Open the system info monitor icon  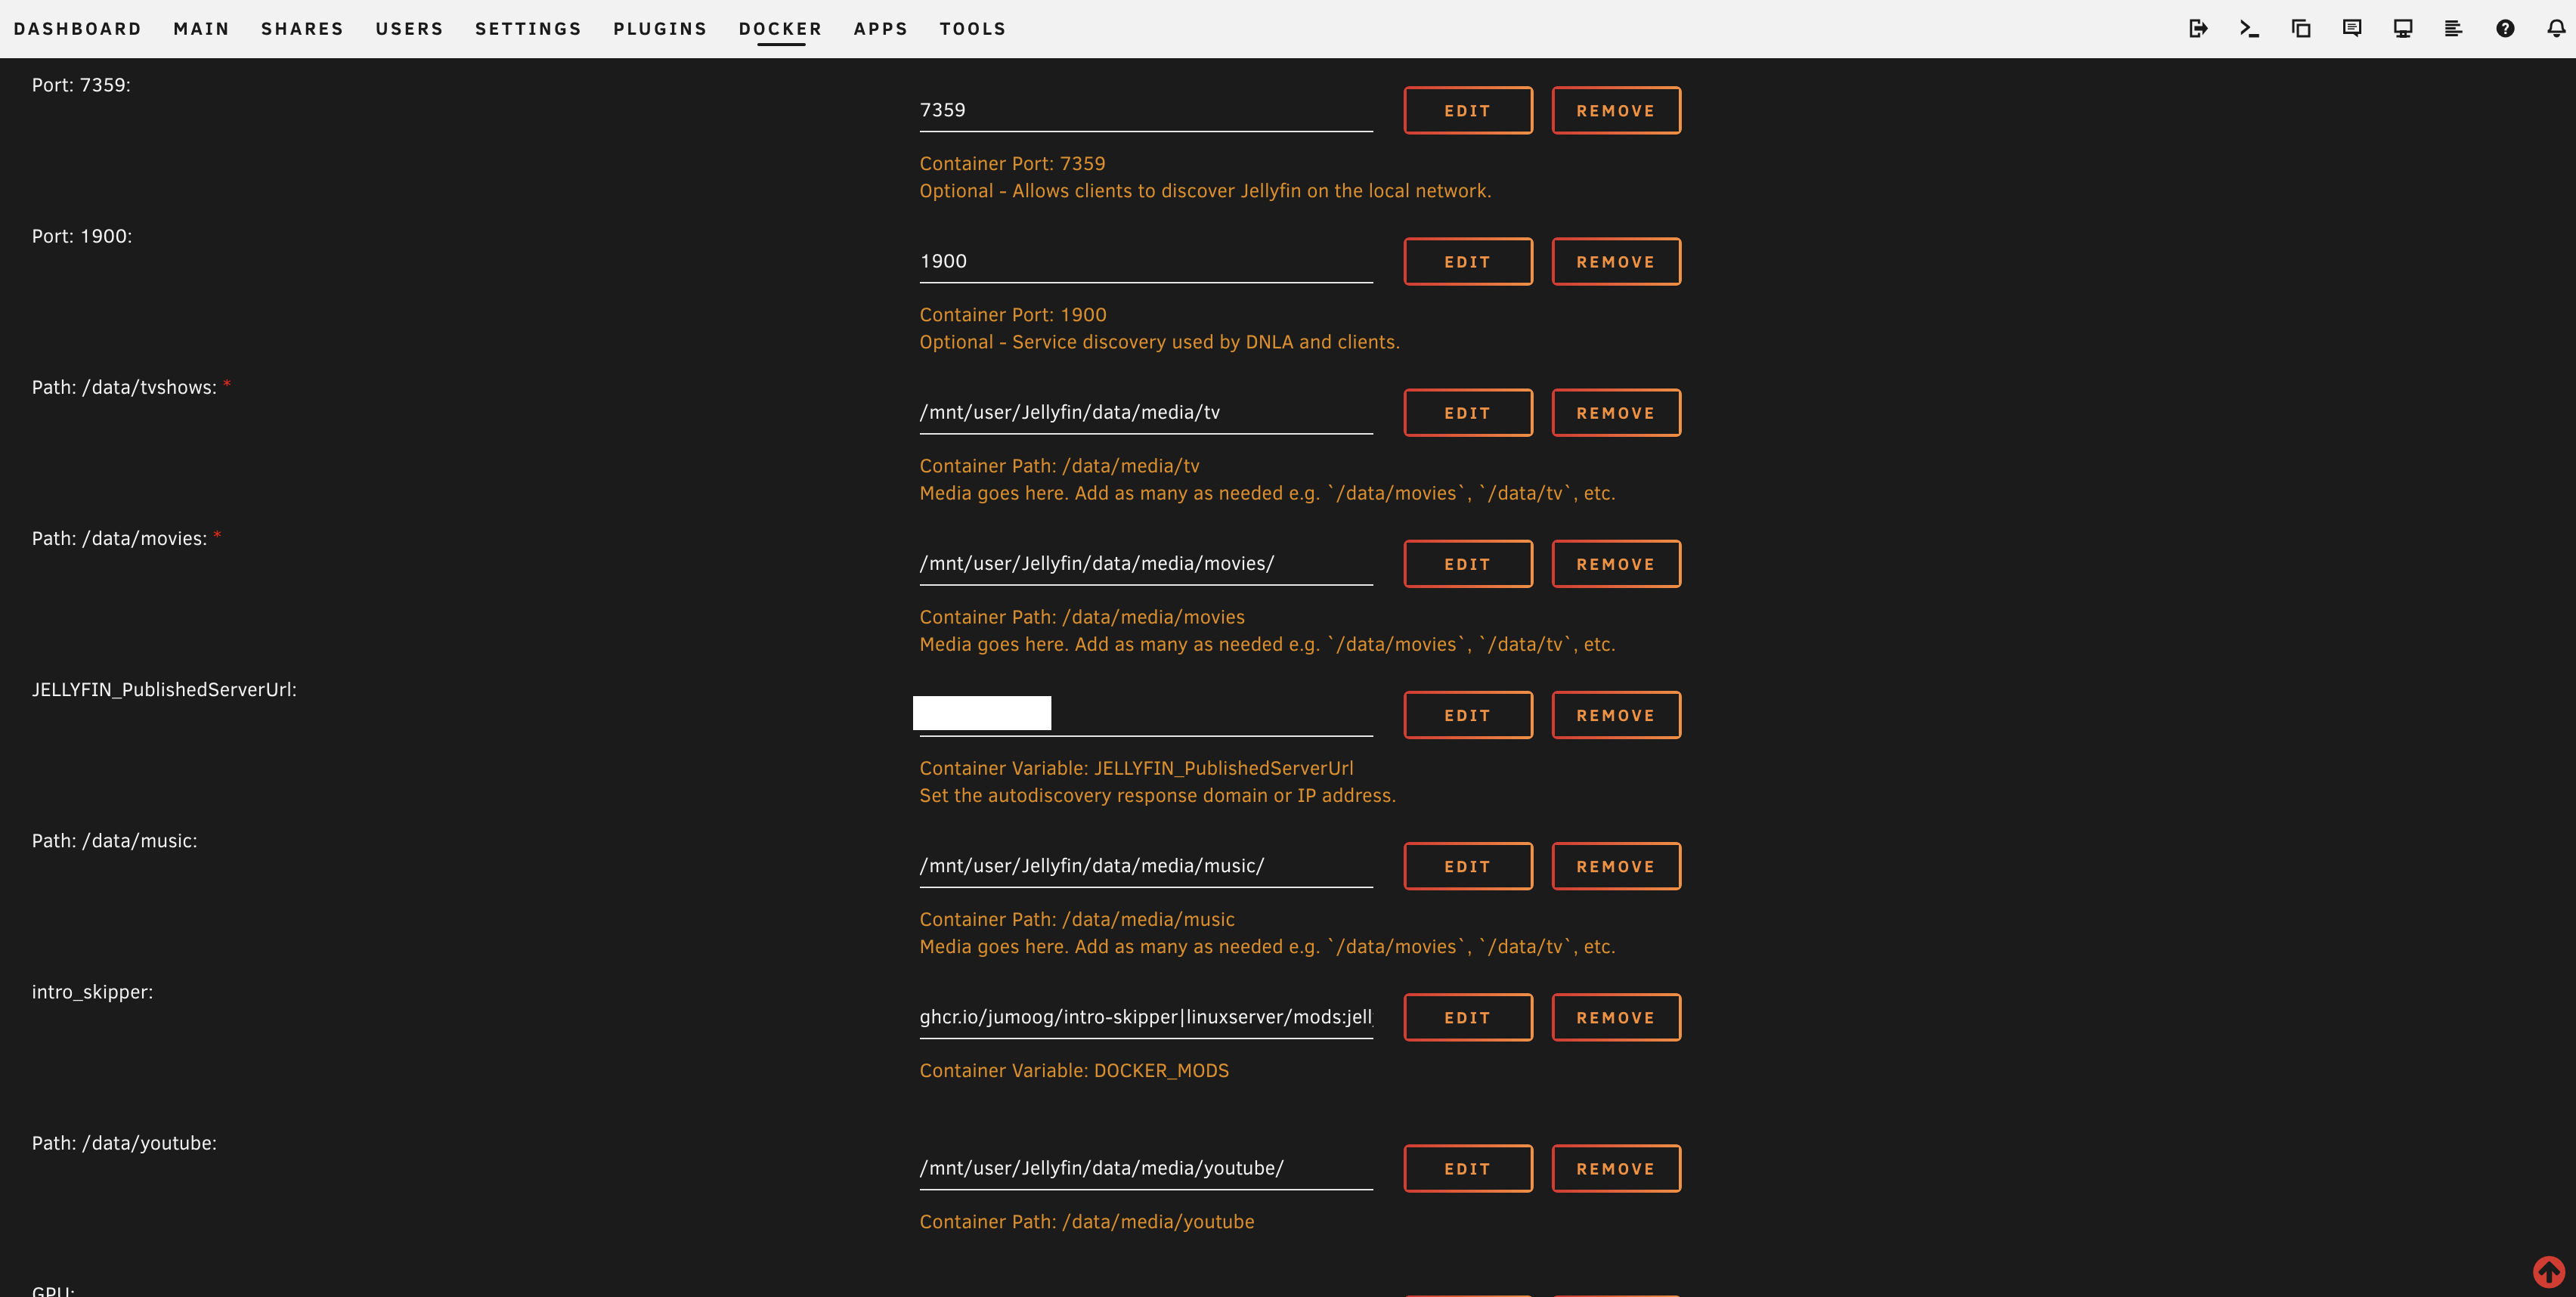(2403, 28)
